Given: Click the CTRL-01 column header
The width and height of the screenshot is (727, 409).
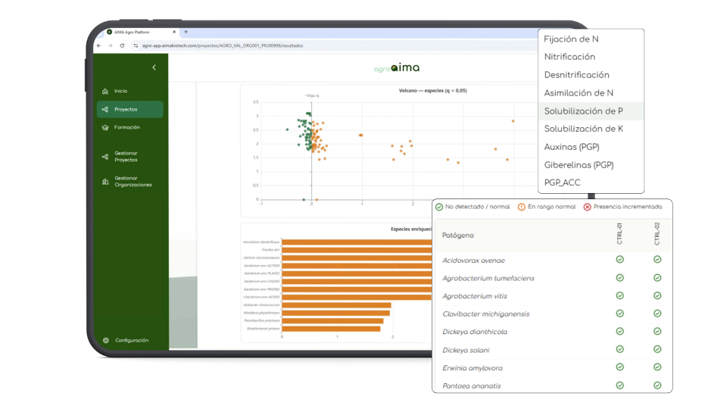Looking at the screenshot, I should pyautogui.click(x=619, y=234).
